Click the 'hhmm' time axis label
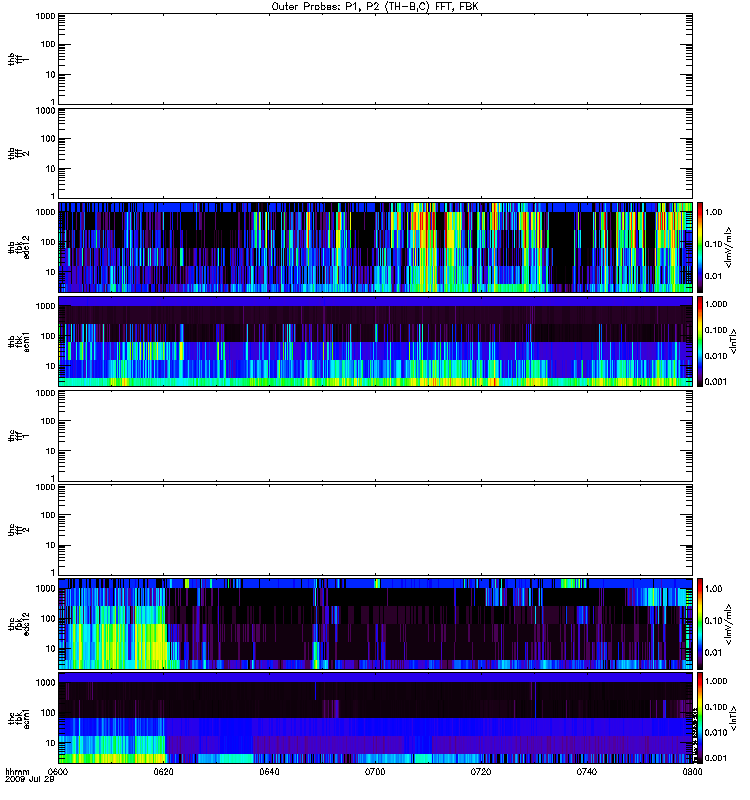750x800 pixels. click(x=17, y=772)
